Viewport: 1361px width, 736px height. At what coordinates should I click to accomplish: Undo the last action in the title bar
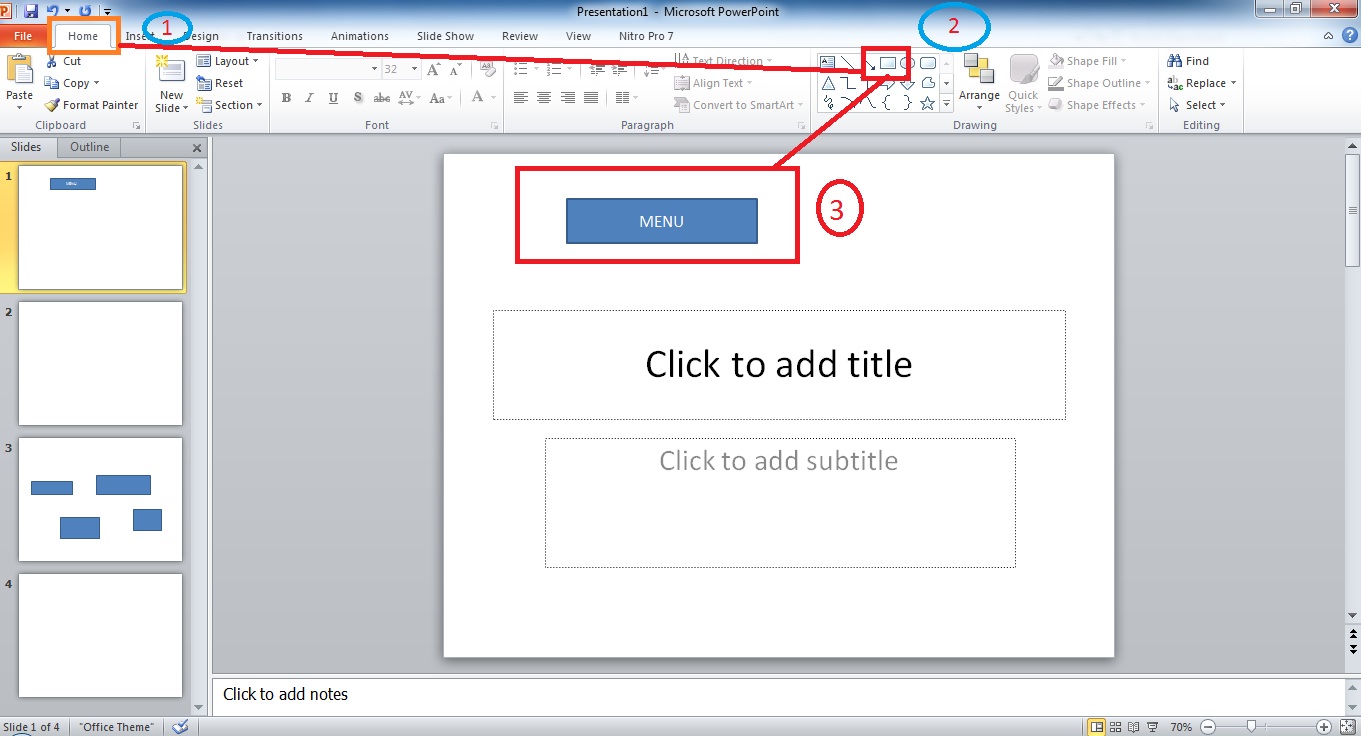[x=52, y=10]
